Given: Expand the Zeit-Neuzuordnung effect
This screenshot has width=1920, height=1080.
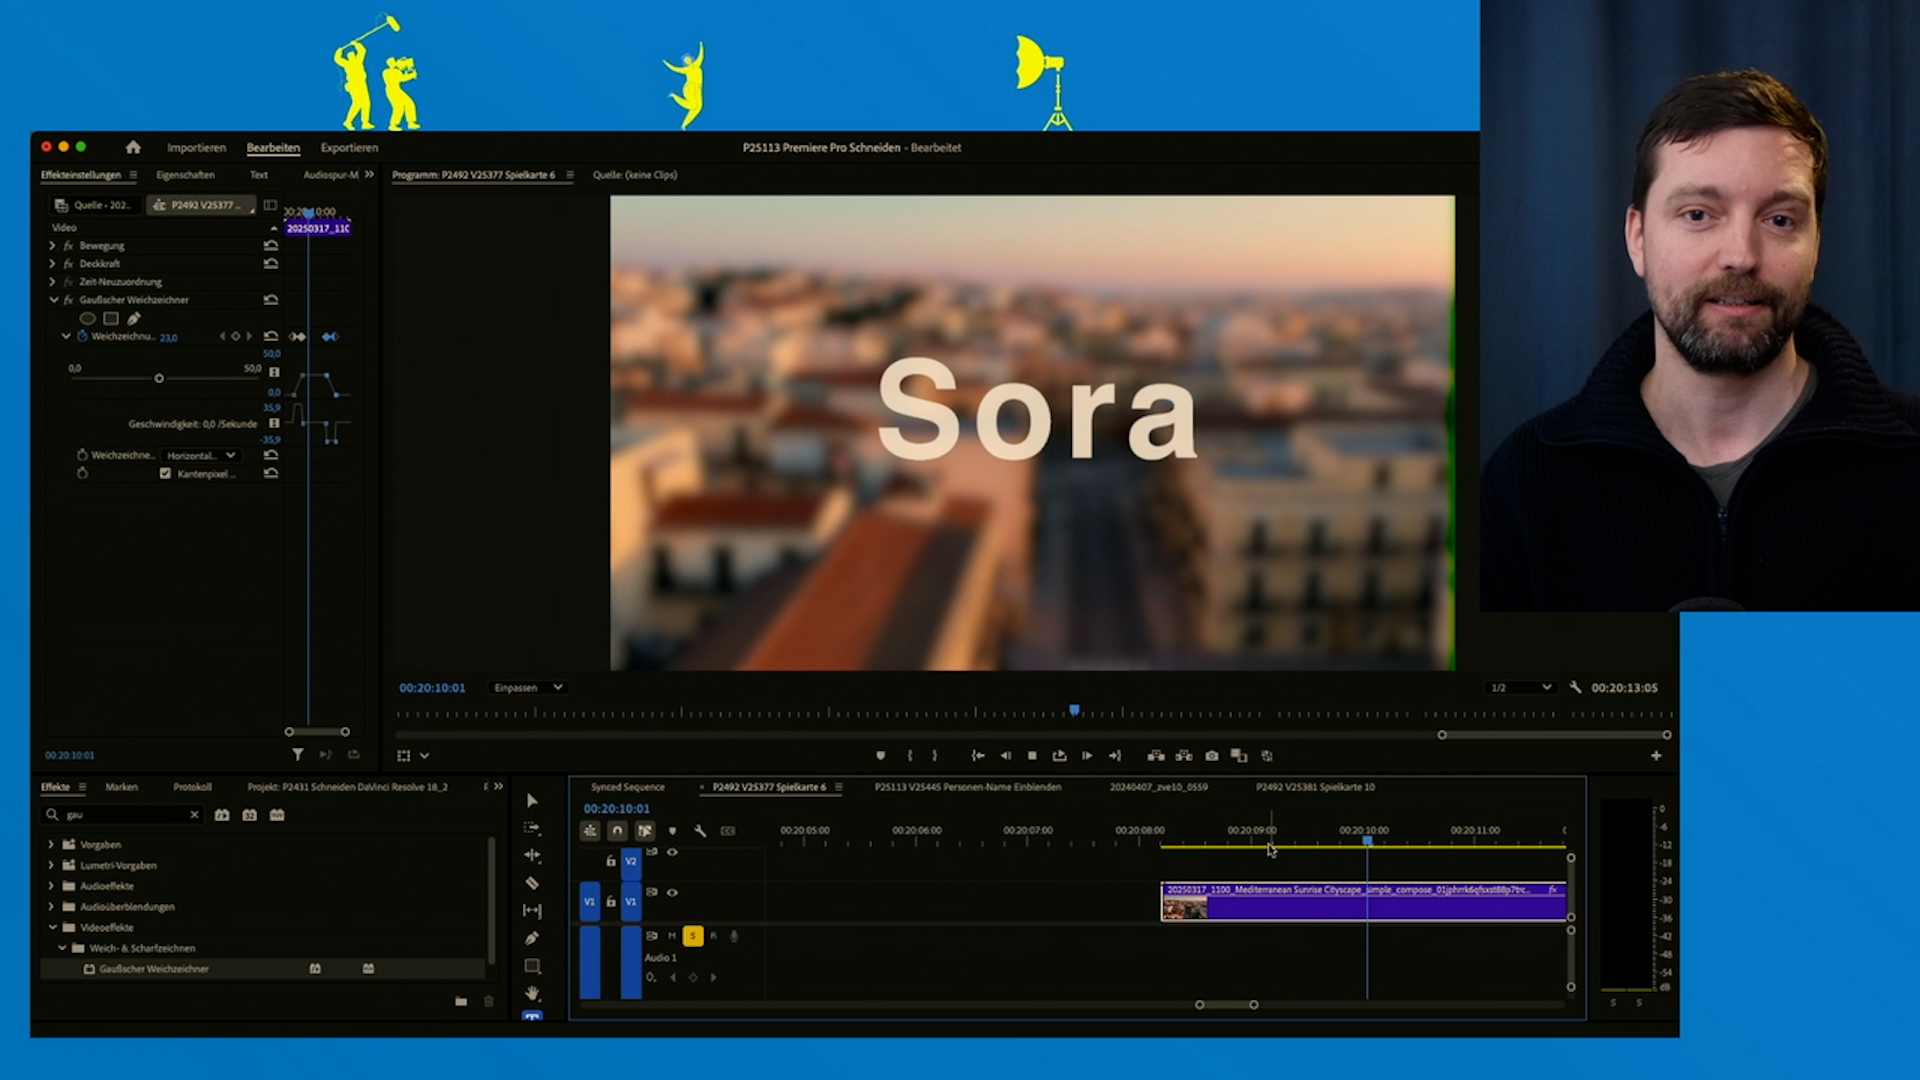Looking at the screenshot, I should click(x=53, y=282).
